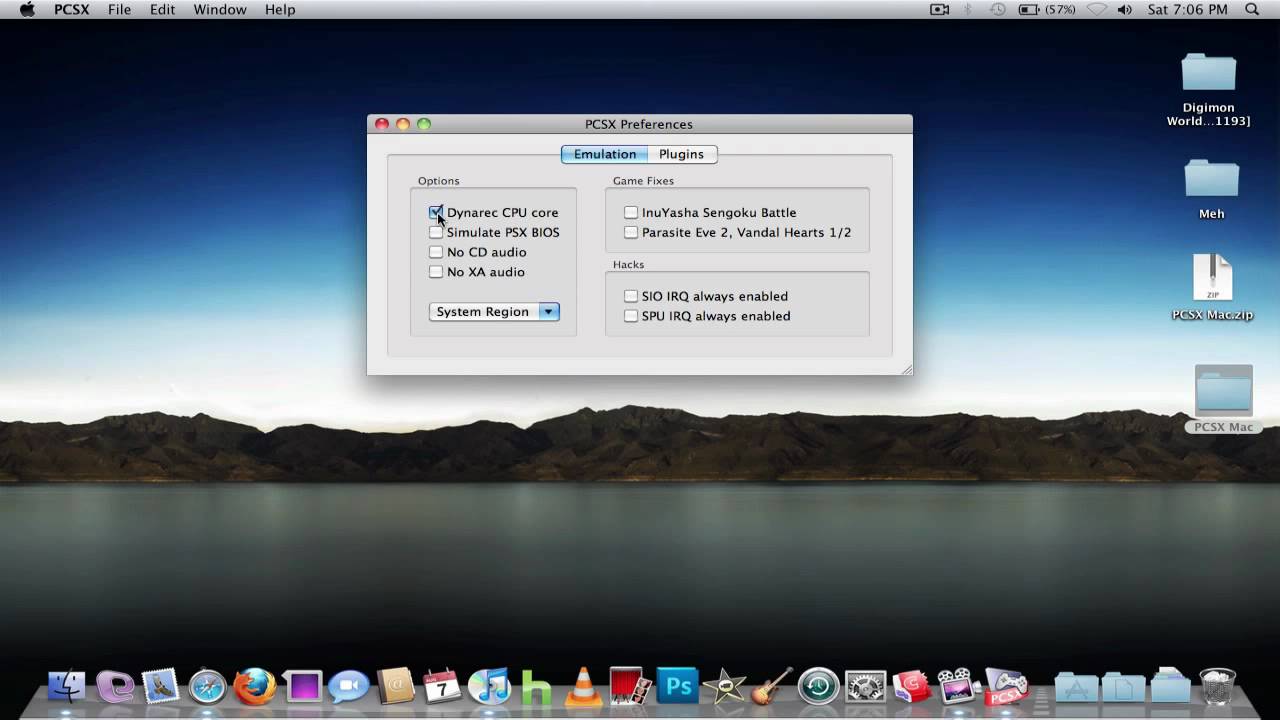
Task: Click the preferences window resize grip
Action: [x=906, y=369]
